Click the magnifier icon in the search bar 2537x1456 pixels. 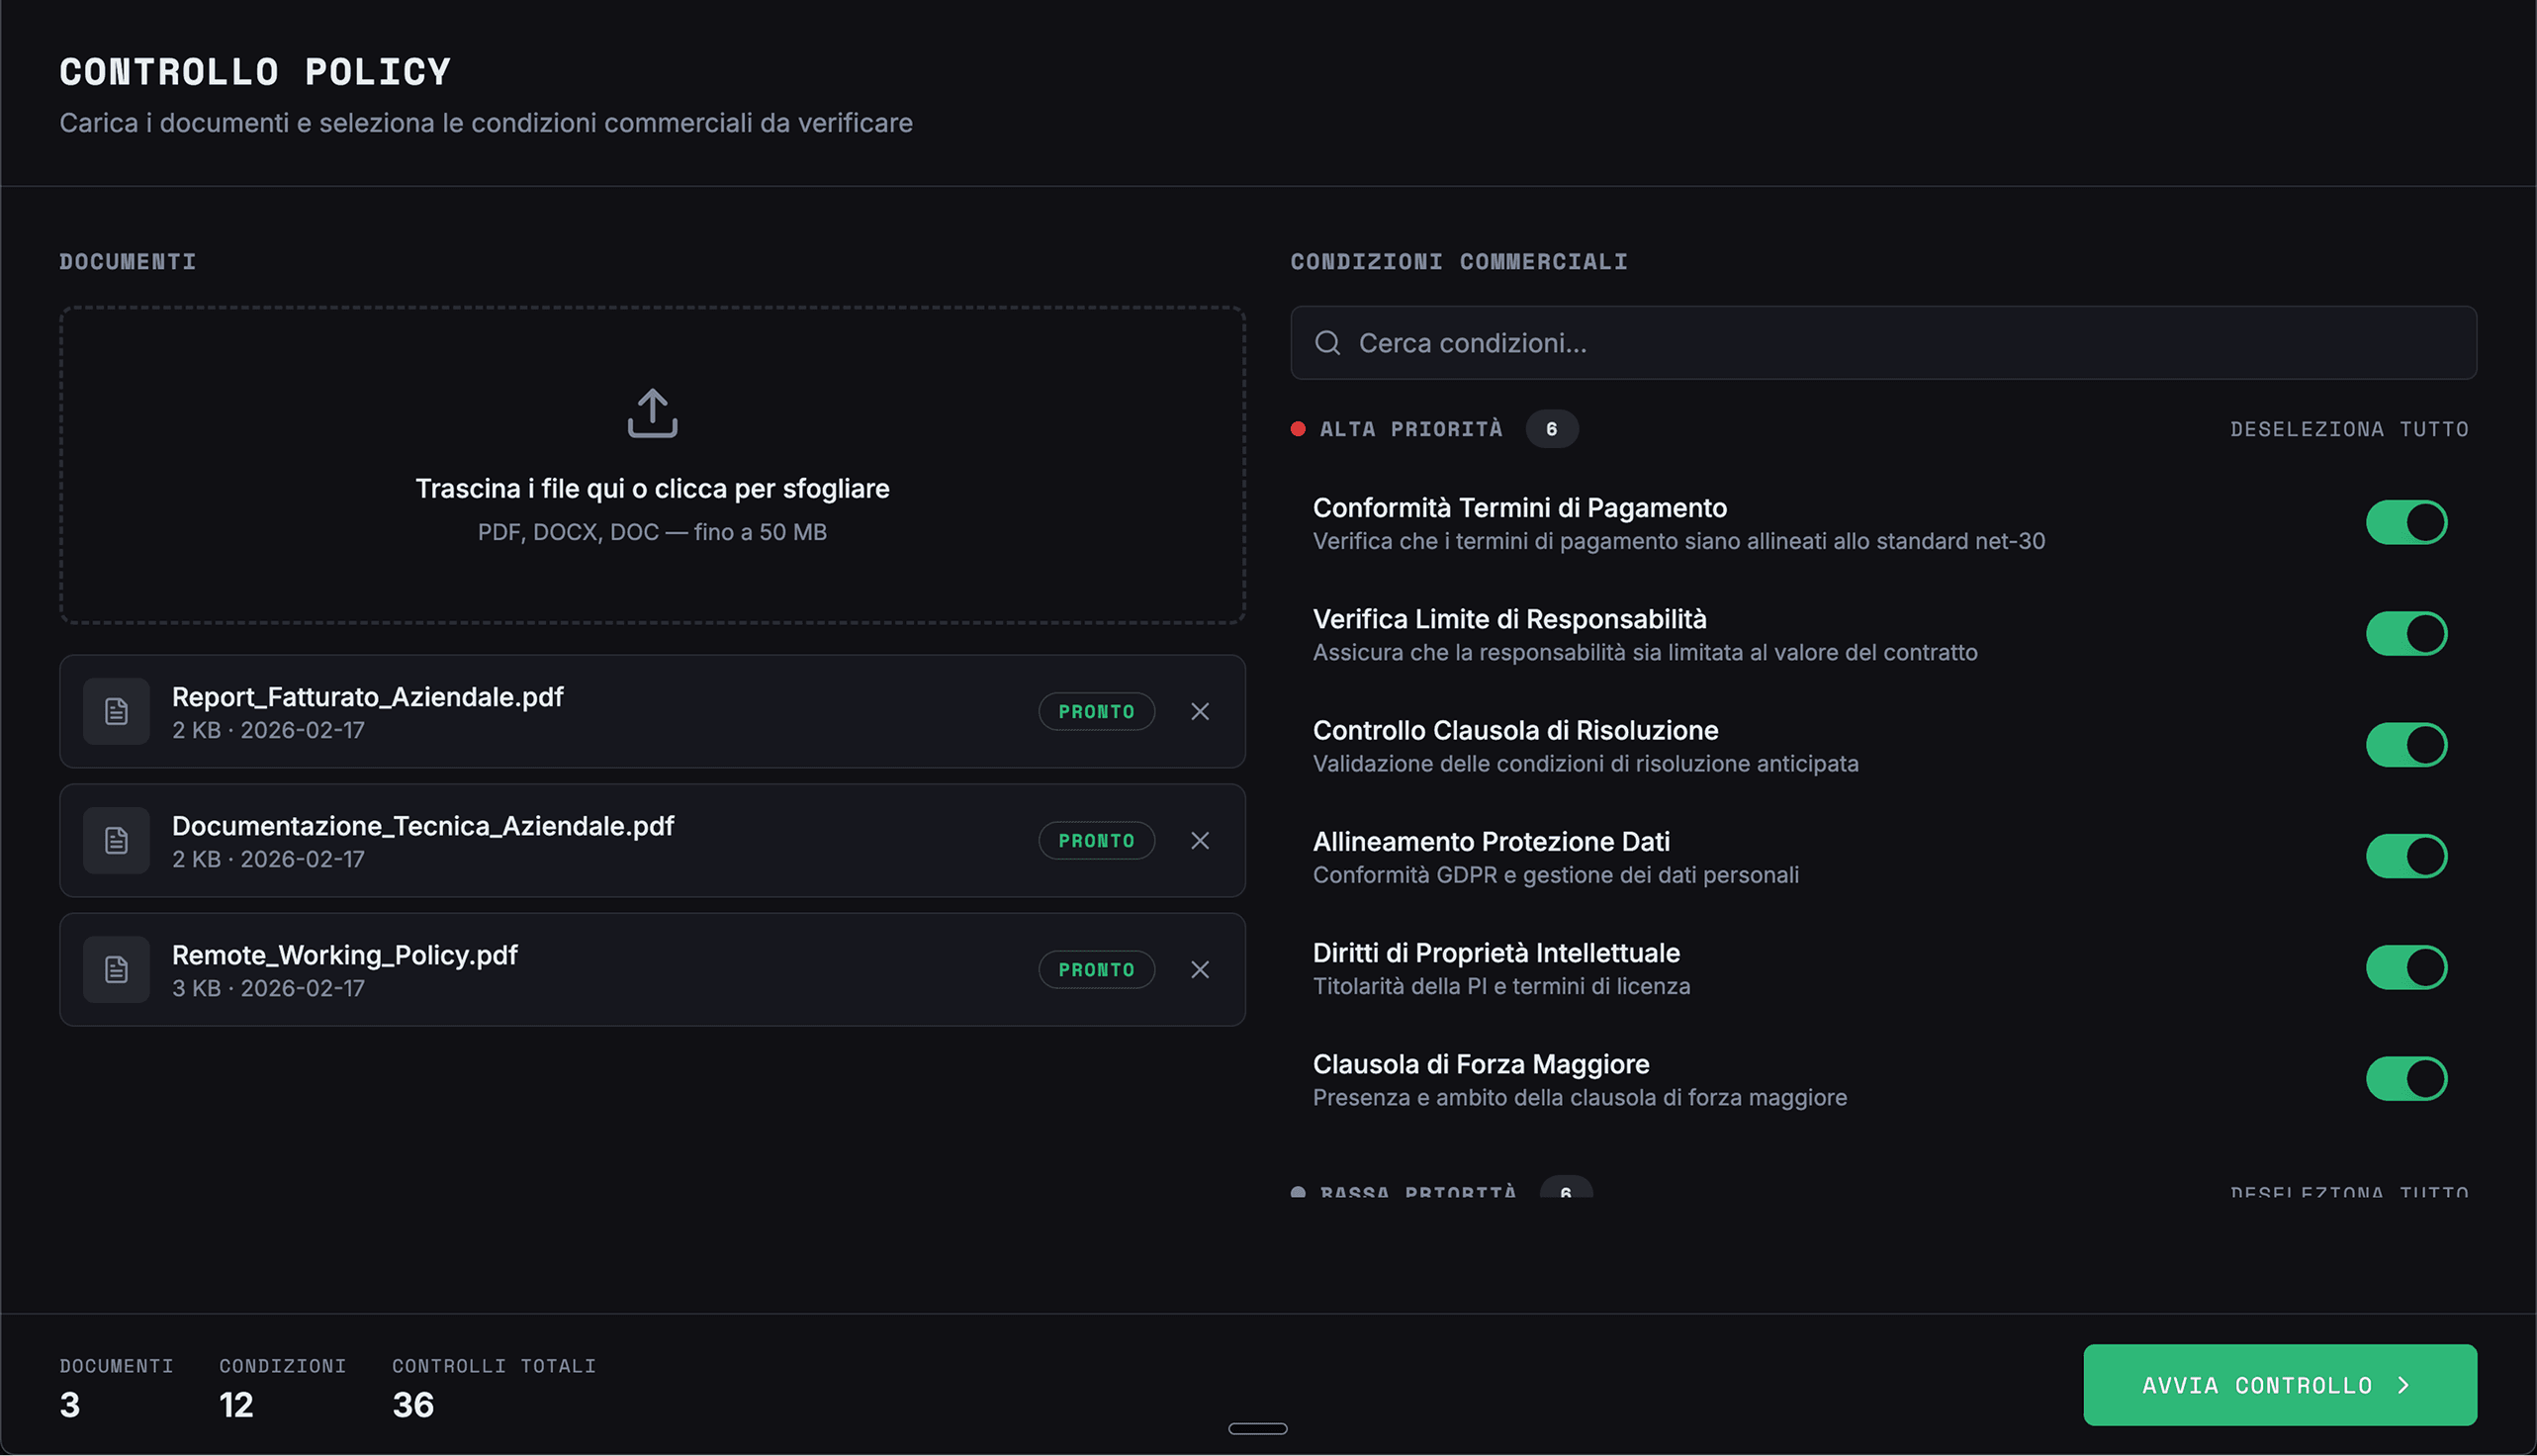click(1327, 343)
